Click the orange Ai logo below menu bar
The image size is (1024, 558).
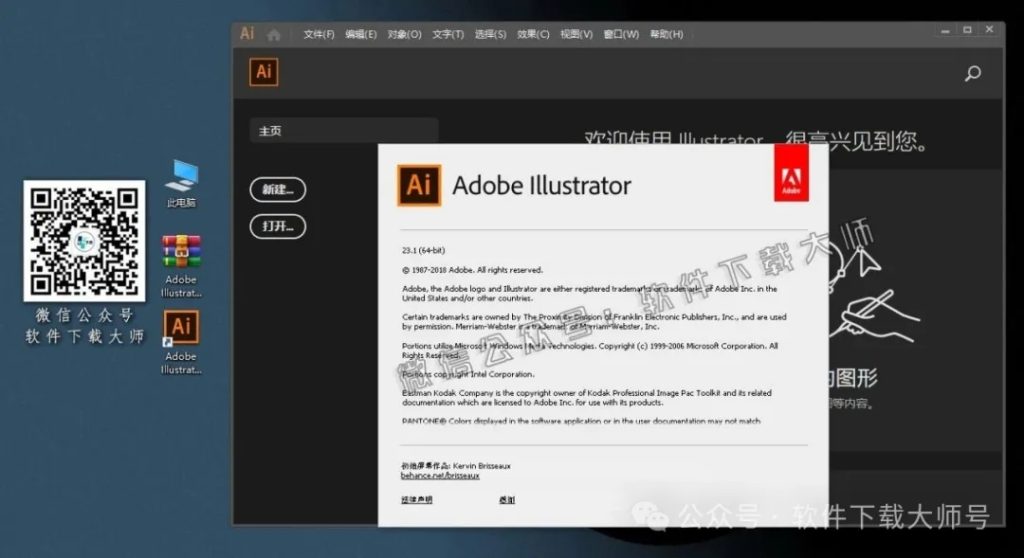(264, 72)
